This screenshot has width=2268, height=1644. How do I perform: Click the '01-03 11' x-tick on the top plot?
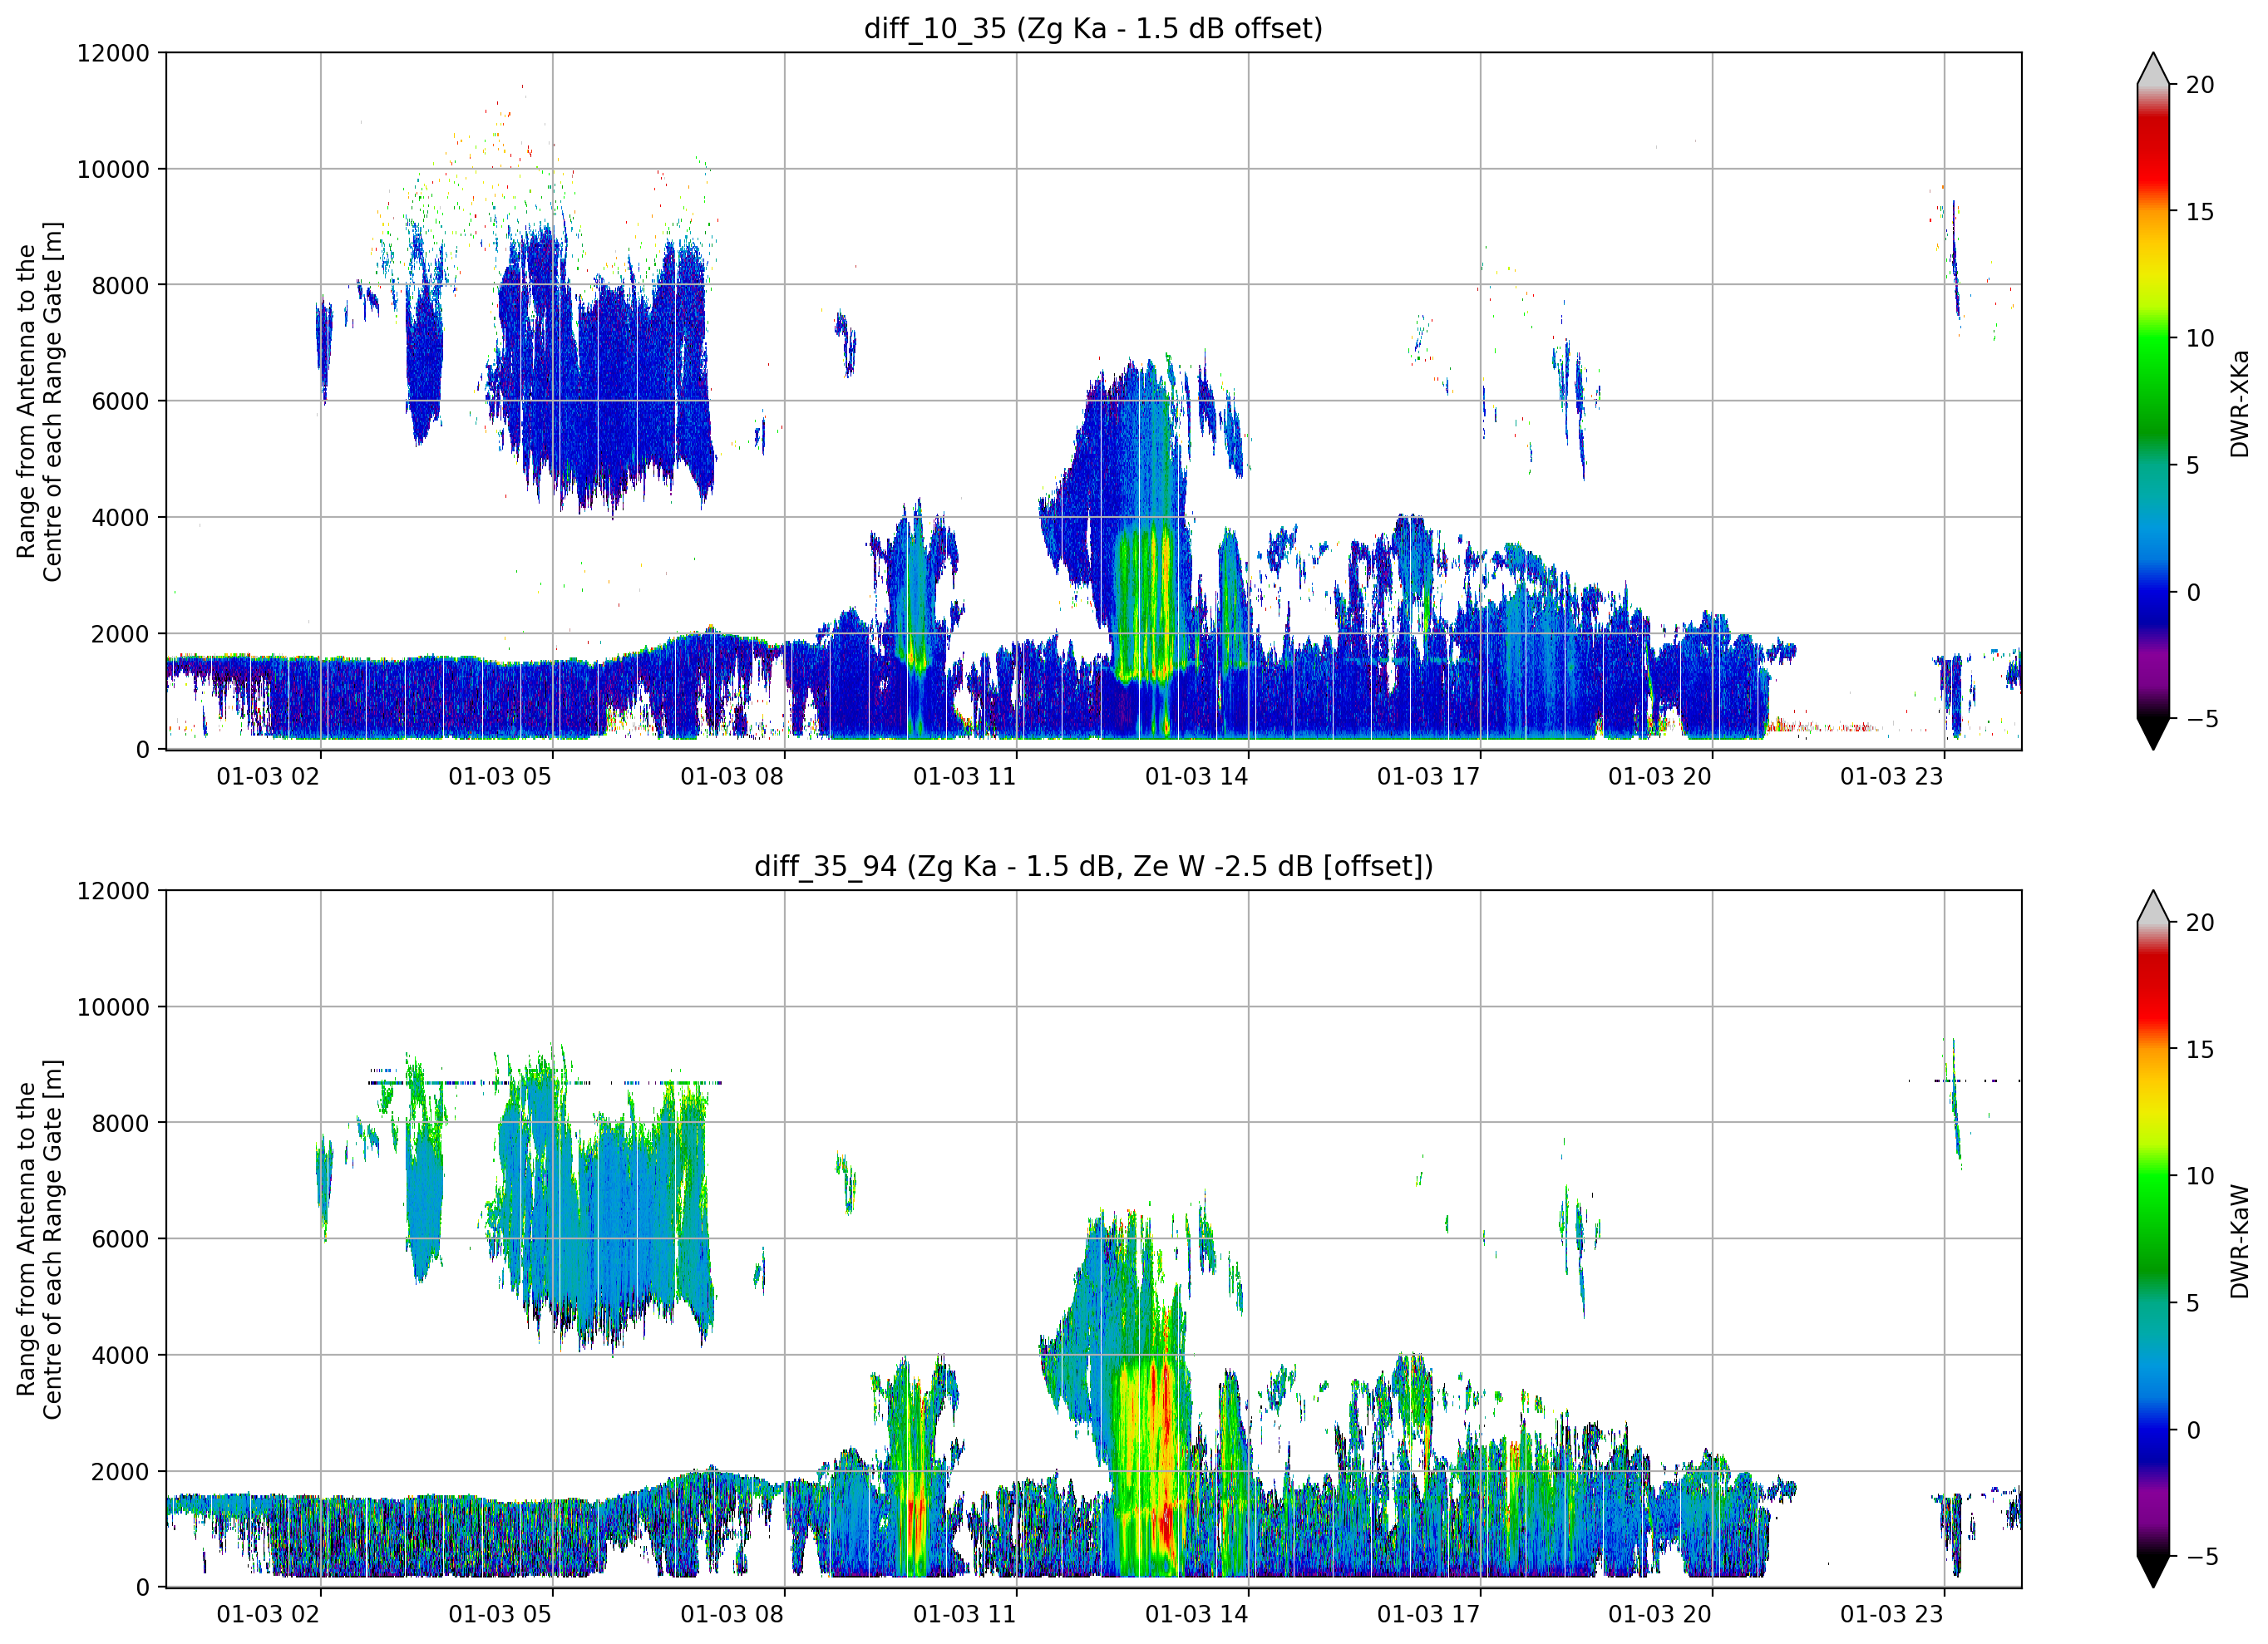(x=964, y=776)
